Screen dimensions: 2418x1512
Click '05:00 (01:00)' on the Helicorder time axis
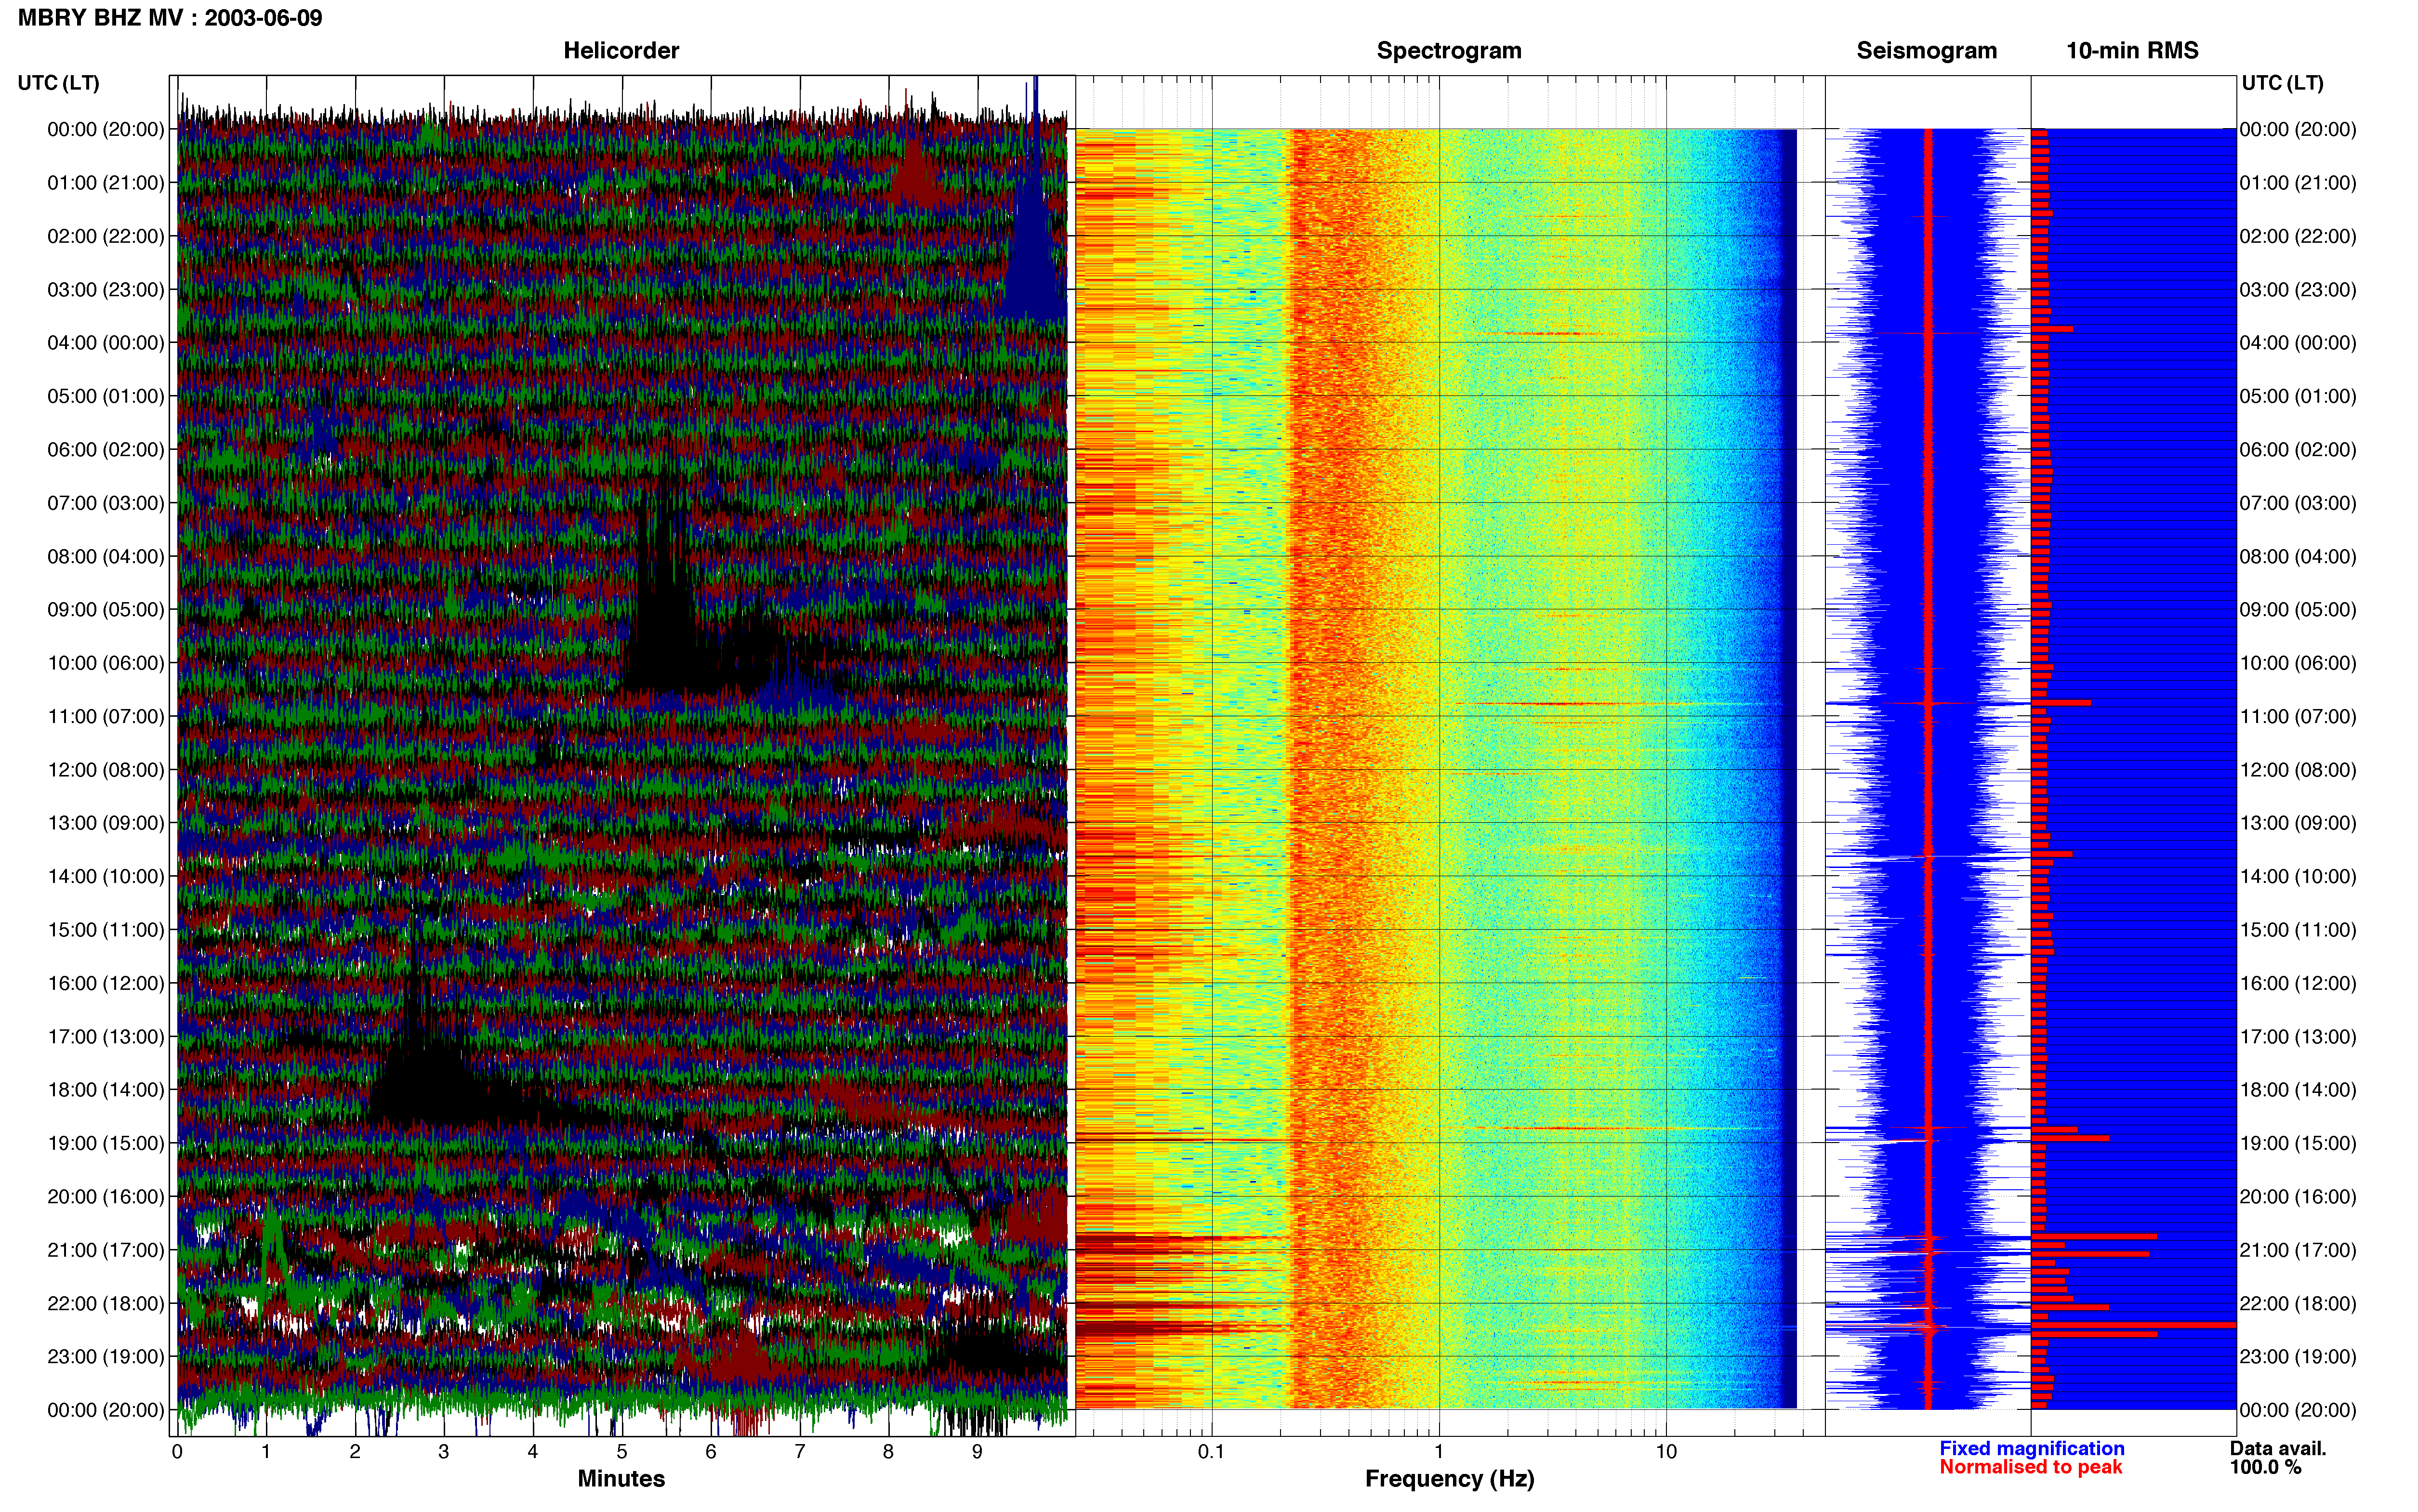106,396
